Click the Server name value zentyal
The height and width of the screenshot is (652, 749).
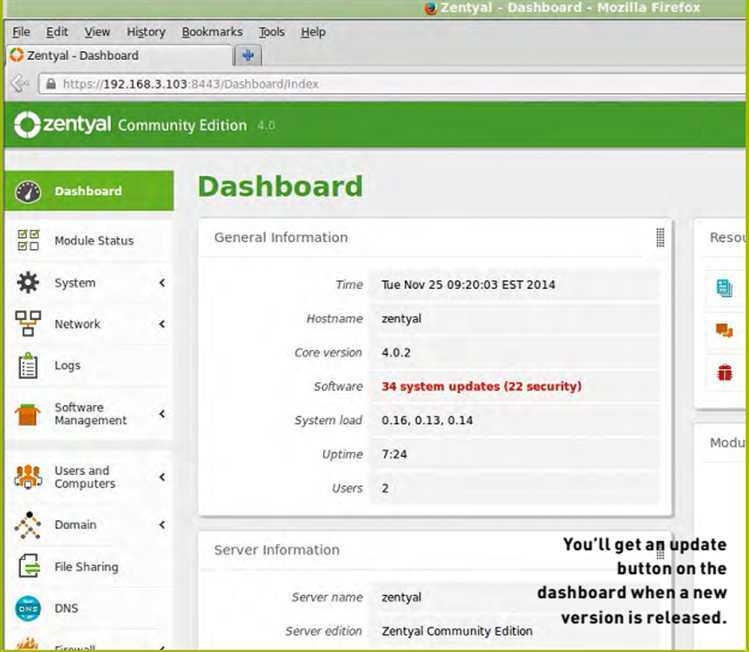click(401, 597)
